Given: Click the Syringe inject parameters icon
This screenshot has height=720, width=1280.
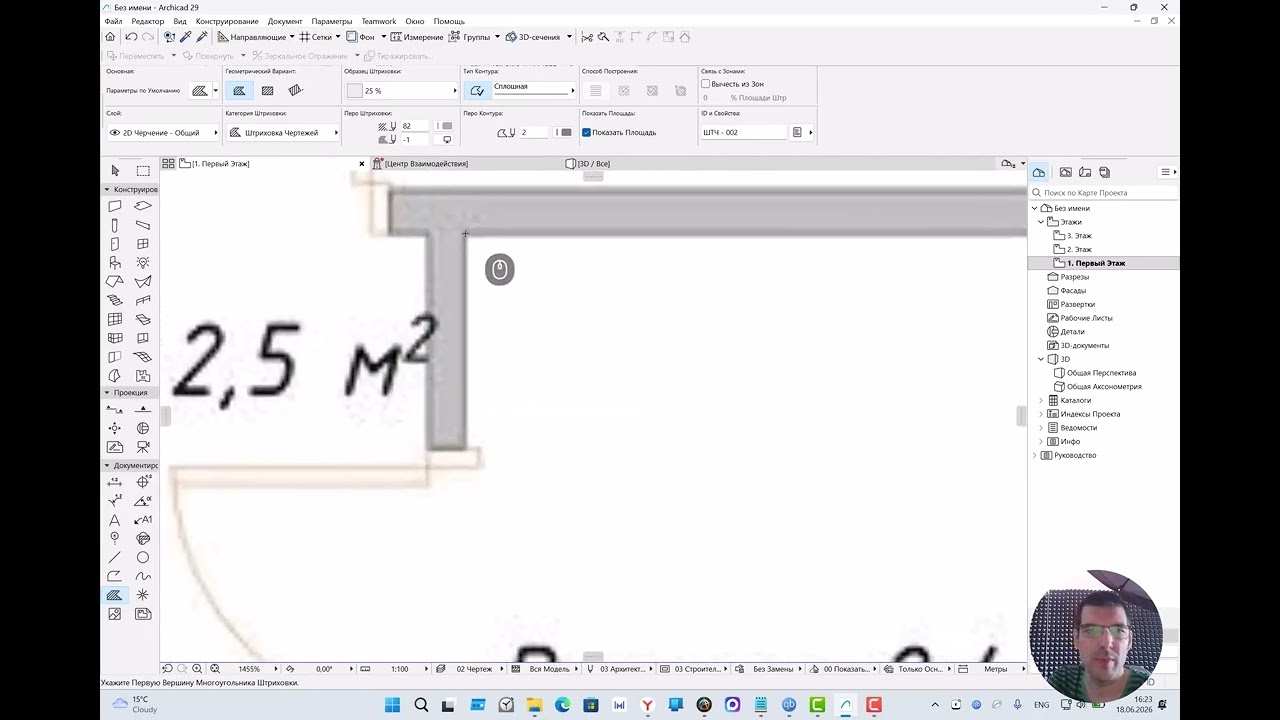Looking at the screenshot, I should 201,37.
